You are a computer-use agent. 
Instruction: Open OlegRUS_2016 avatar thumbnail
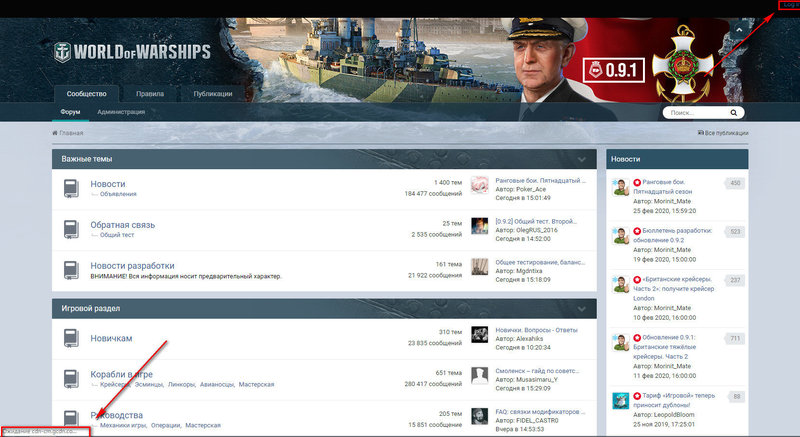pyautogui.click(x=479, y=226)
